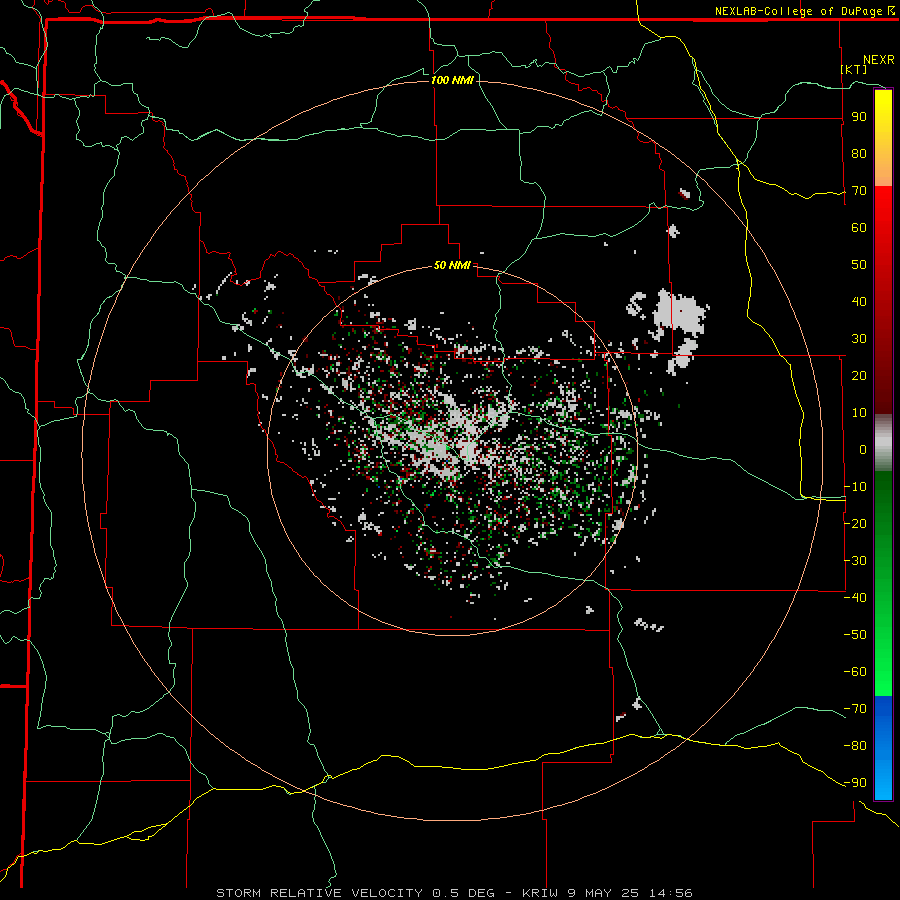Click the -80 value on velocity scale
The height and width of the screenshot is (900, 900).
(x=855, y=746)
